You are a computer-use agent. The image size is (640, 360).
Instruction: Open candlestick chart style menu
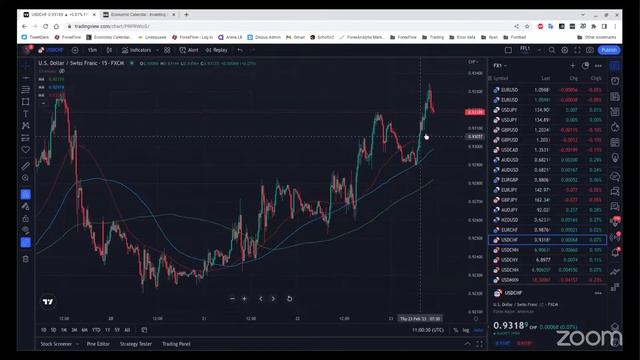pyautogui.click(x=109, y=50)
